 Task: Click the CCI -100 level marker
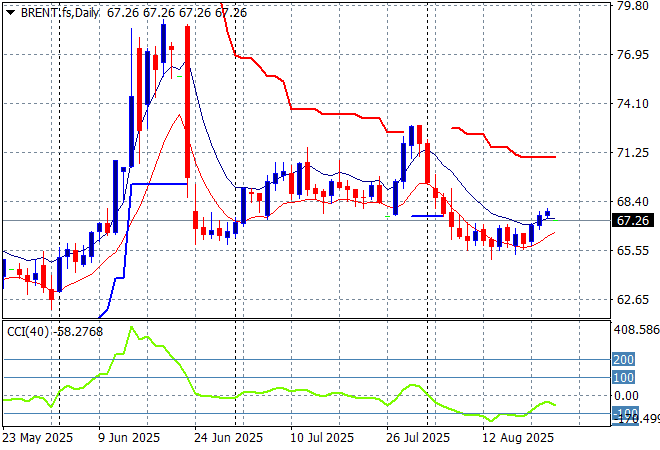tap(627, 413)
